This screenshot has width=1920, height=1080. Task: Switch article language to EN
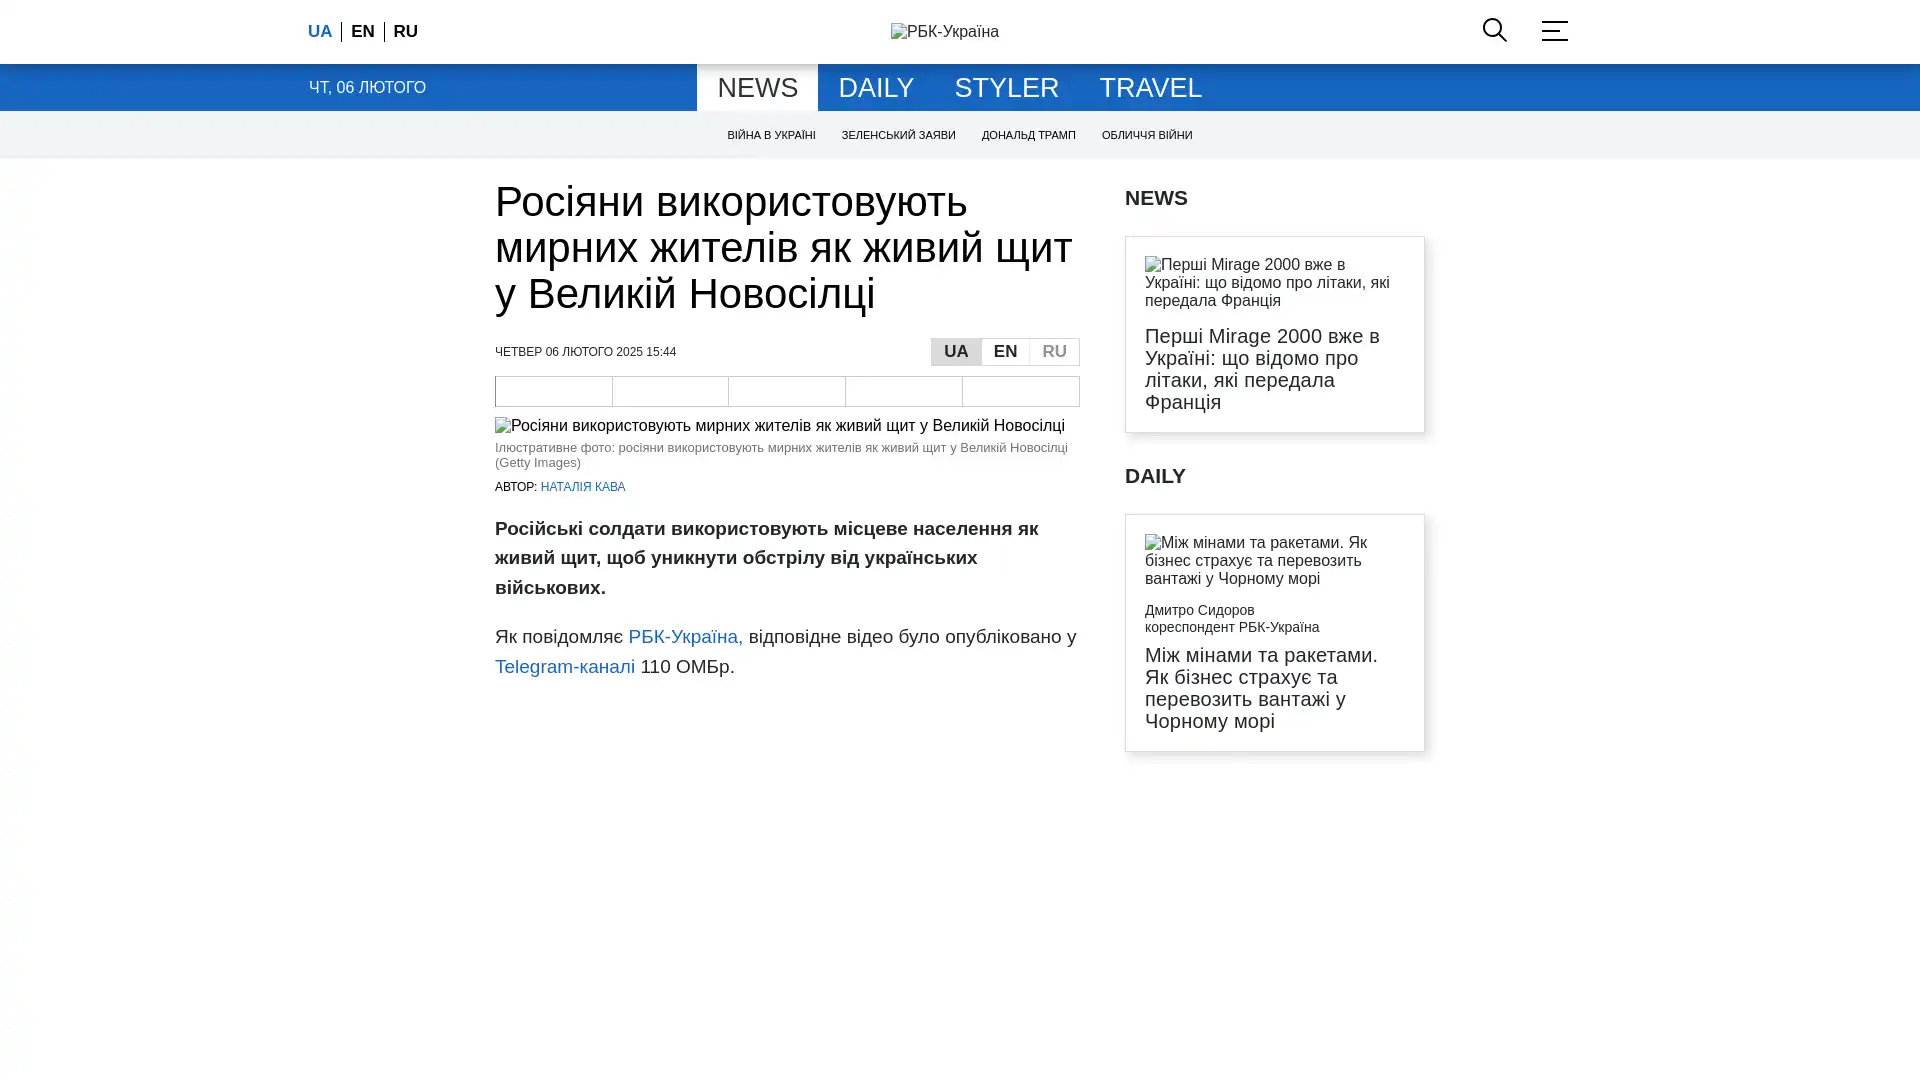(1005, 352)
